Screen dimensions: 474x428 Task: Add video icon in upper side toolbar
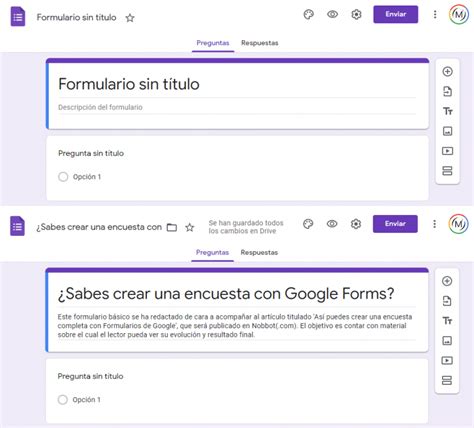pos(447,151)
